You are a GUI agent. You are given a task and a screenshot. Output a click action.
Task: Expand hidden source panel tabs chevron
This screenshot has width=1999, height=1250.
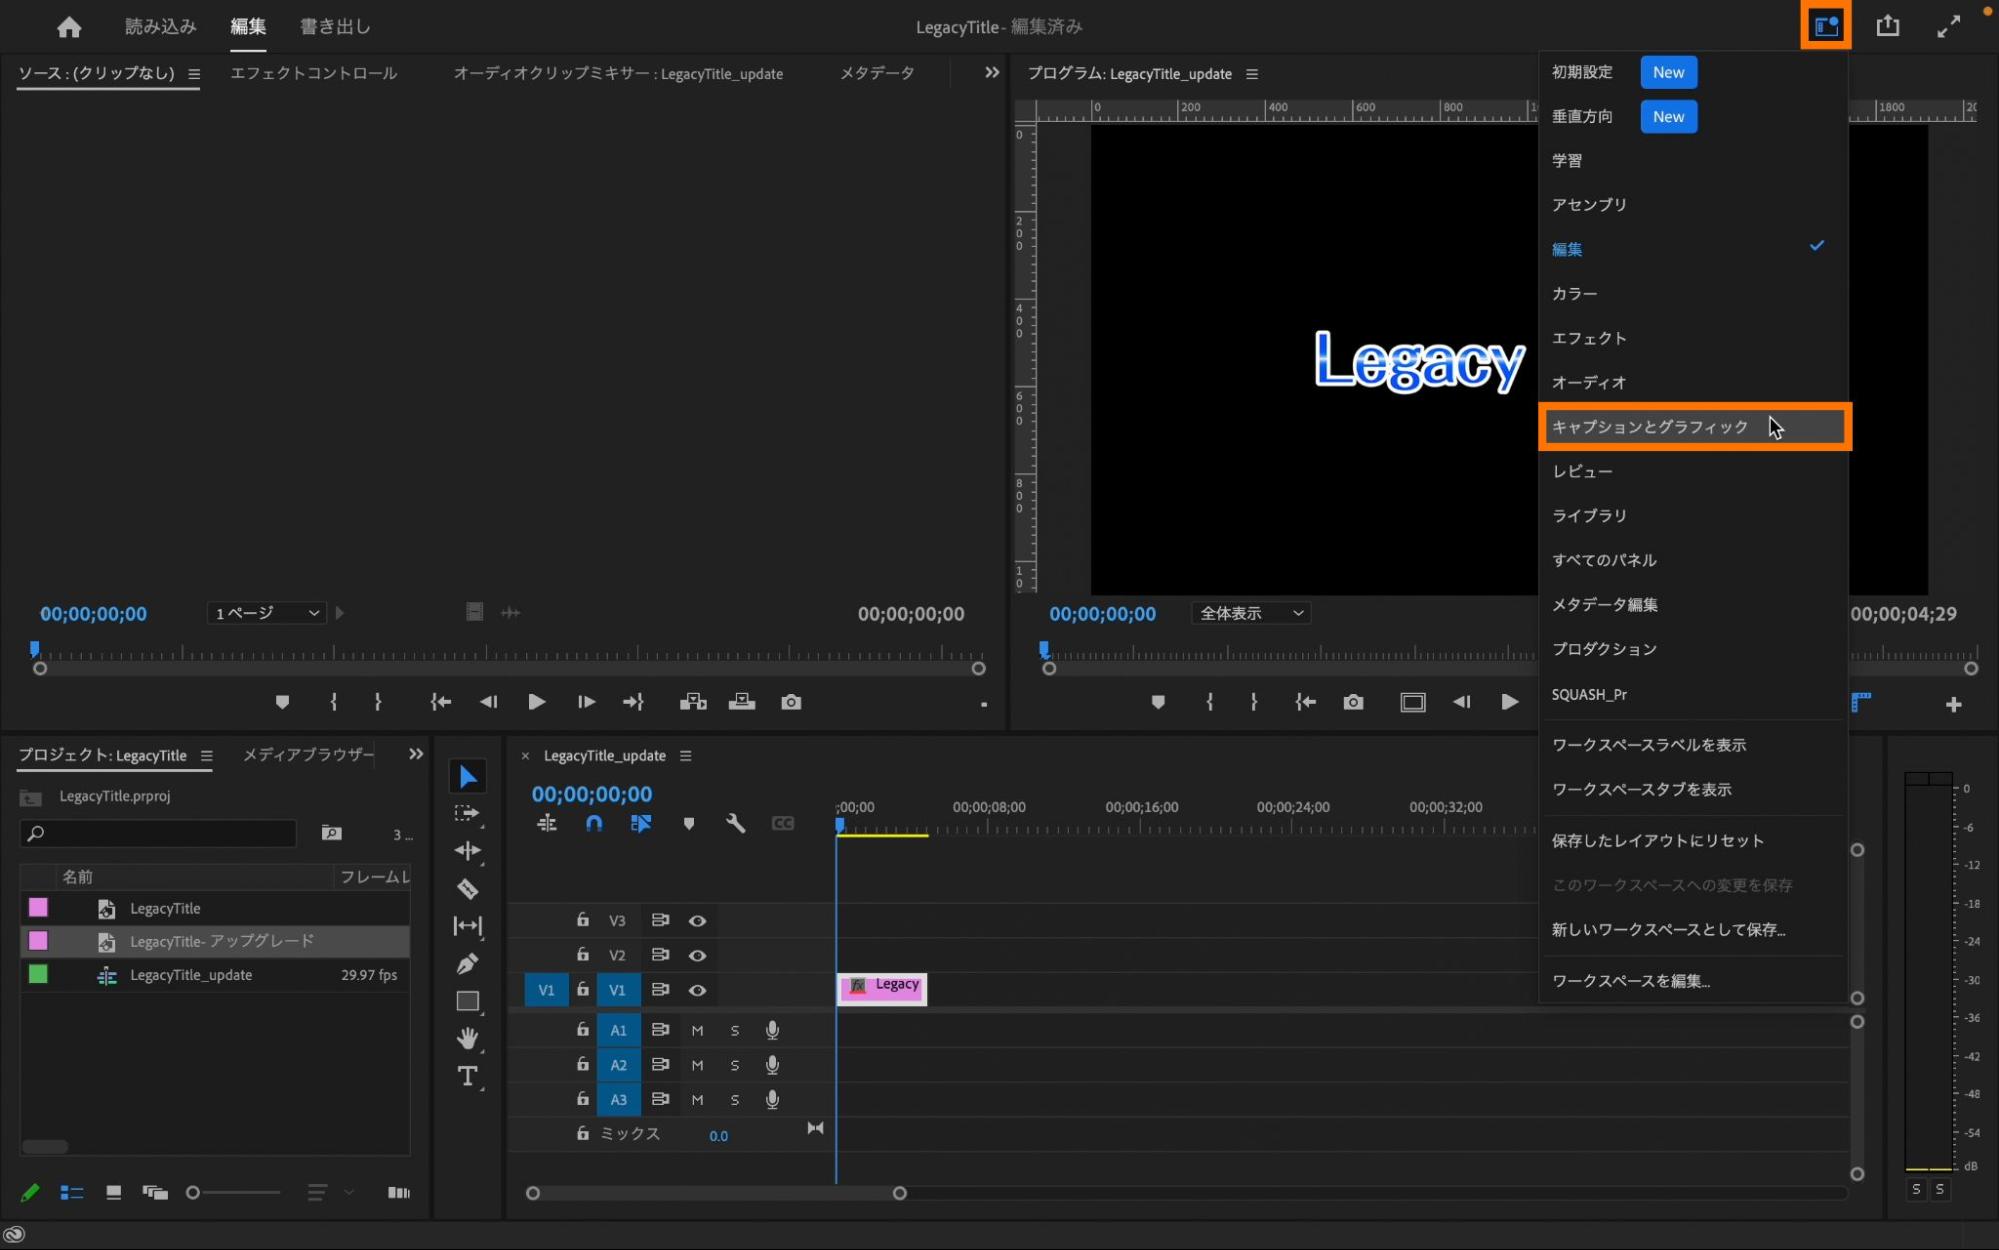click(x=991, y=73)
